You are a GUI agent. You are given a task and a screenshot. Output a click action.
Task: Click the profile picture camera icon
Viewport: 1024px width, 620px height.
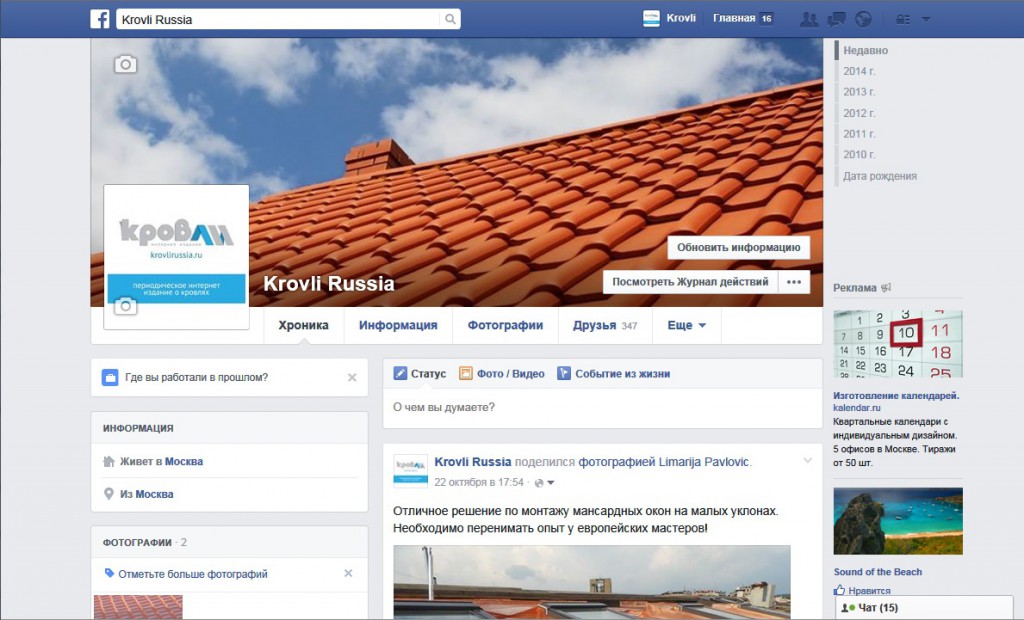point(125,306)
